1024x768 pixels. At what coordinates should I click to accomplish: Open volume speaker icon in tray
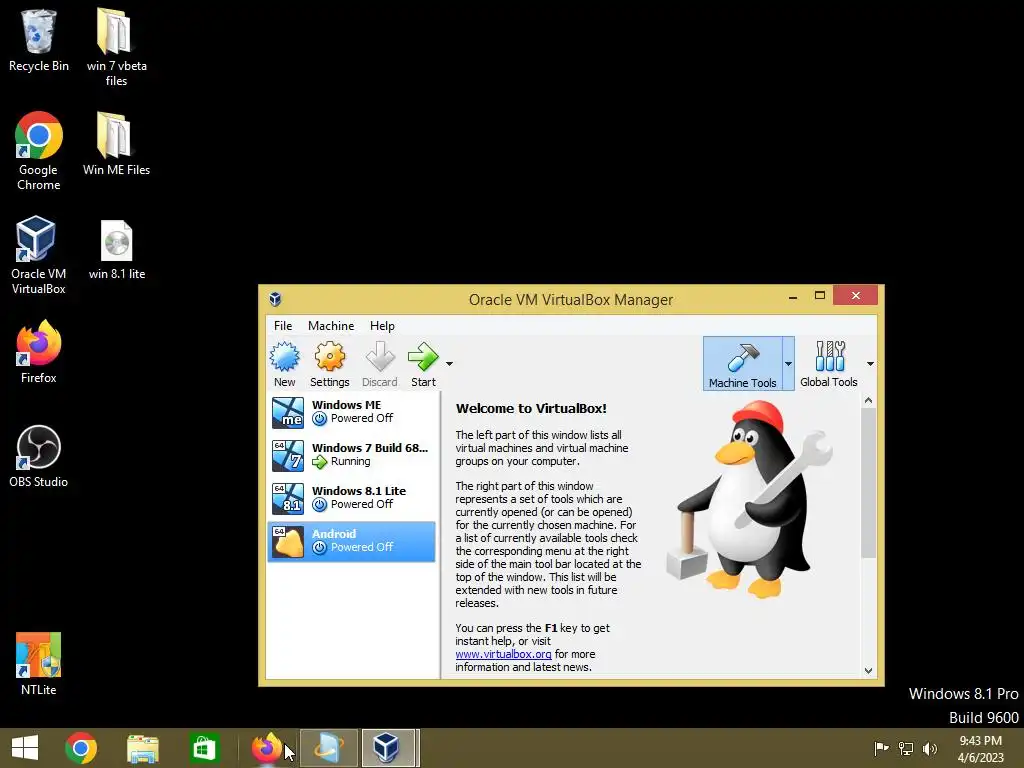tap(930, 748)
